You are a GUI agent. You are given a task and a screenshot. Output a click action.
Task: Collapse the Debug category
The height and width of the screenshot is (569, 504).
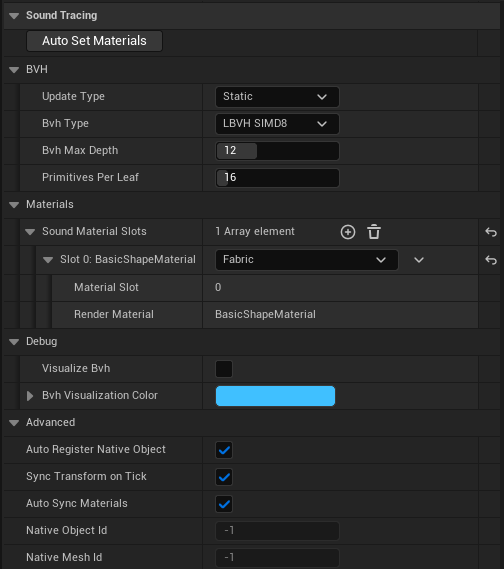[14, 342]
